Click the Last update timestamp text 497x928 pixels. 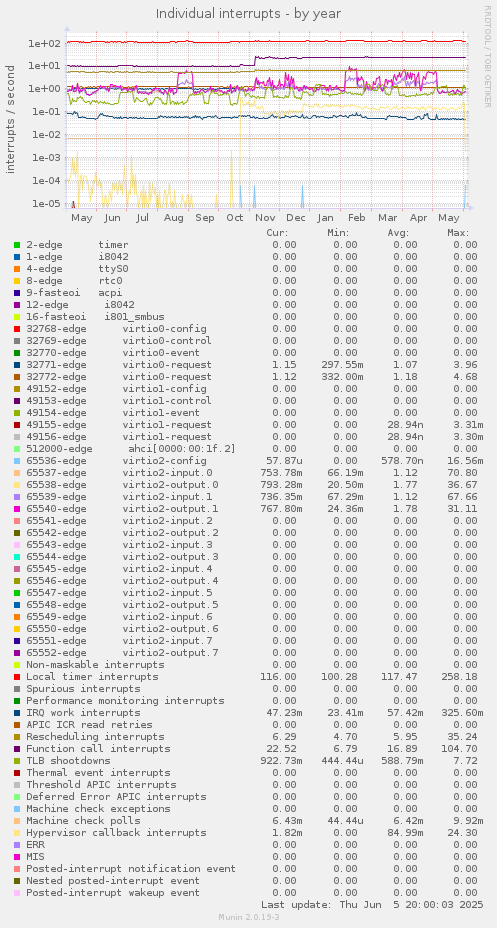[x=372, y=904]
